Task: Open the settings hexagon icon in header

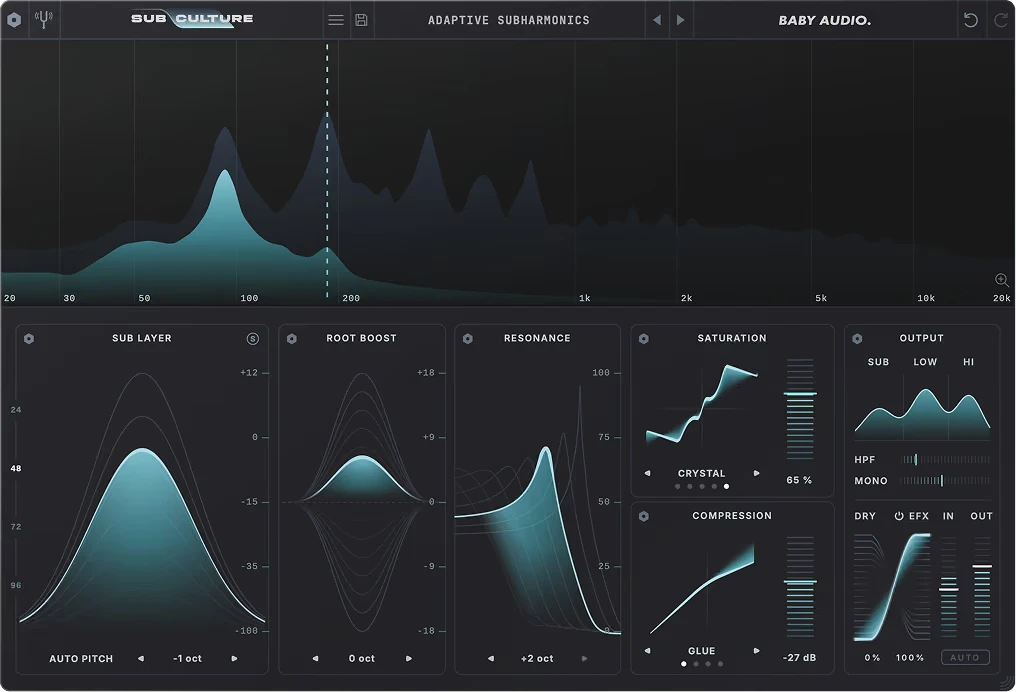Action: (14, 20)
